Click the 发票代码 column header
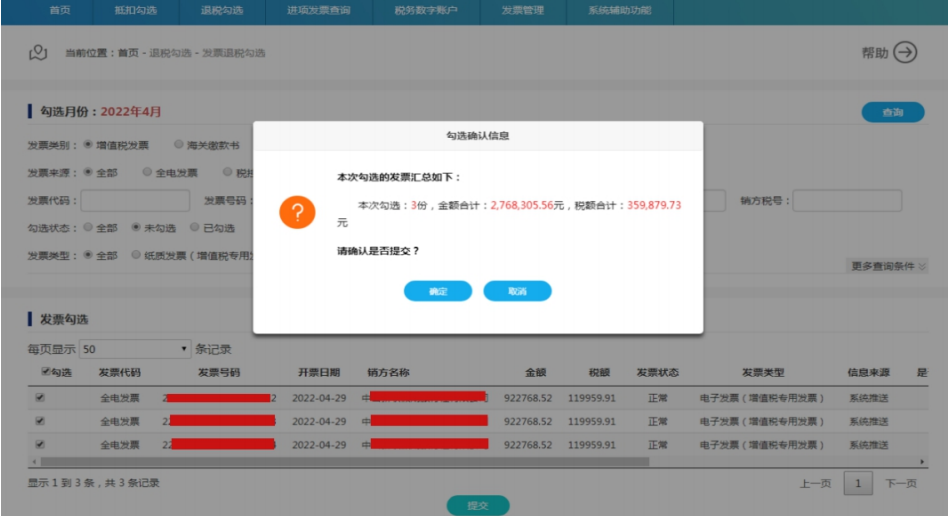This screenshot has height=516, width=951. click(x=119, y=372)
